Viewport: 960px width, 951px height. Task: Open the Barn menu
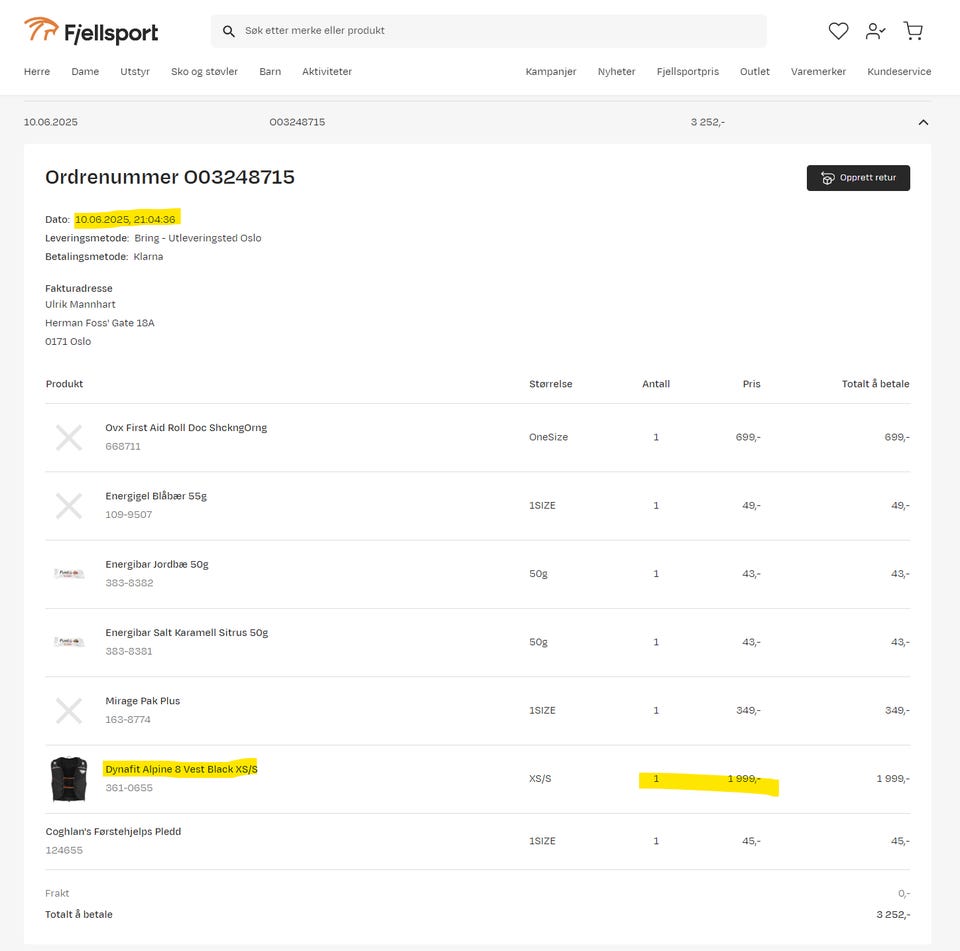270,72
